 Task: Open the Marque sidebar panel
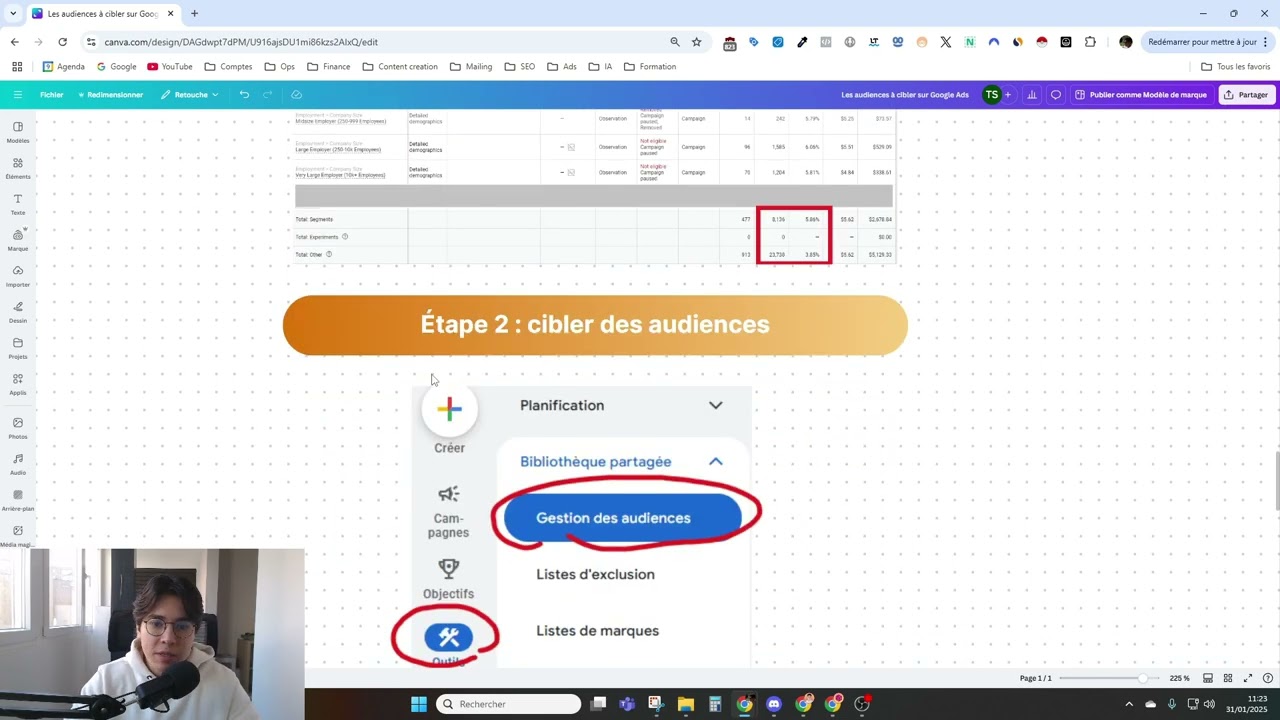point(18,240)
